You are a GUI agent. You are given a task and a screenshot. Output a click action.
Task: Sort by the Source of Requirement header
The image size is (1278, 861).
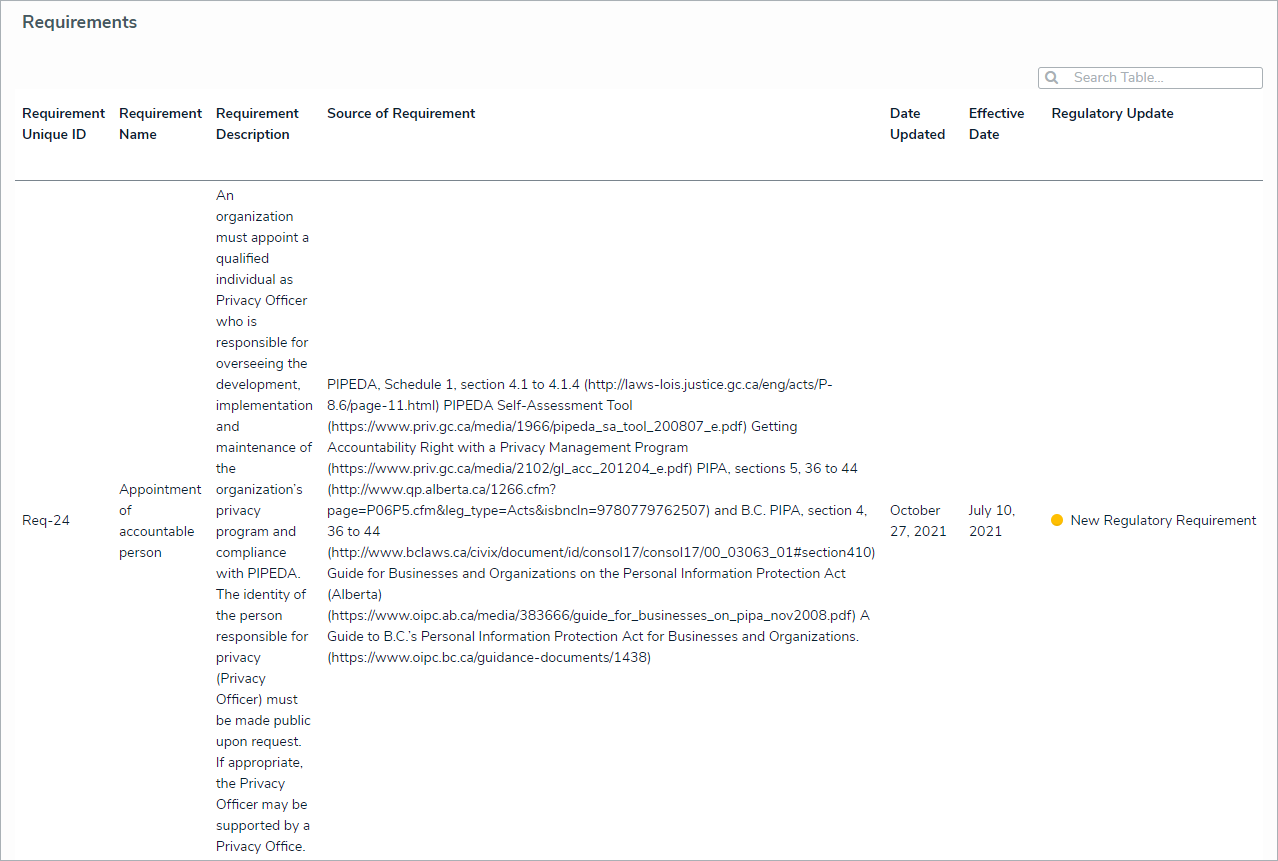(x=401, y=114)
